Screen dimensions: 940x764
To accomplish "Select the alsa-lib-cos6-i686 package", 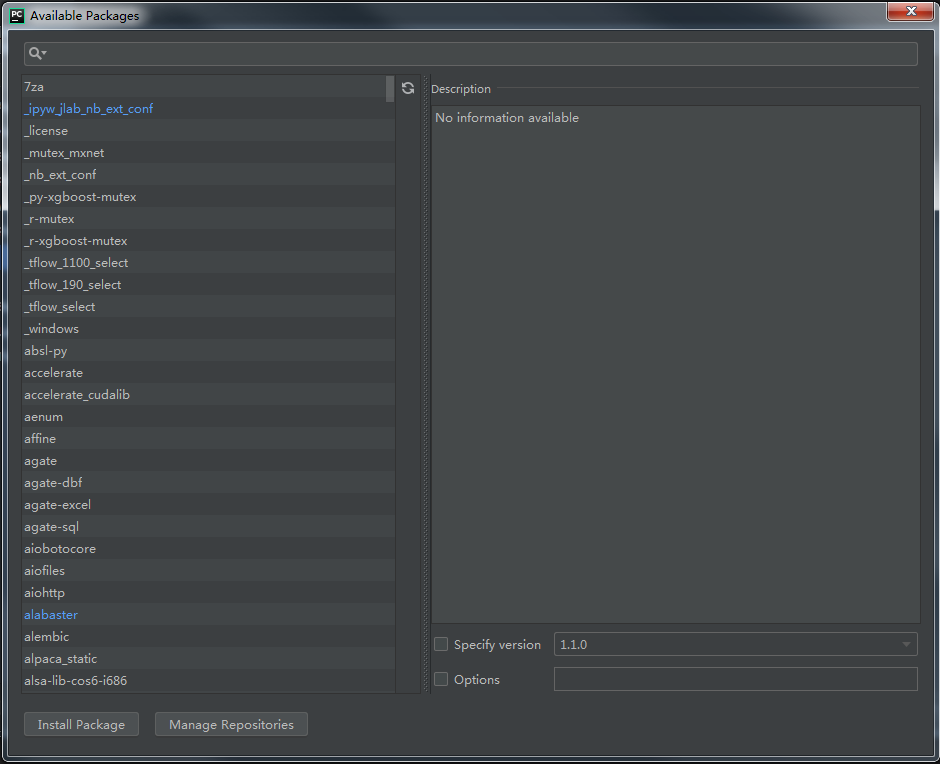I will click(x=208, y=681).
